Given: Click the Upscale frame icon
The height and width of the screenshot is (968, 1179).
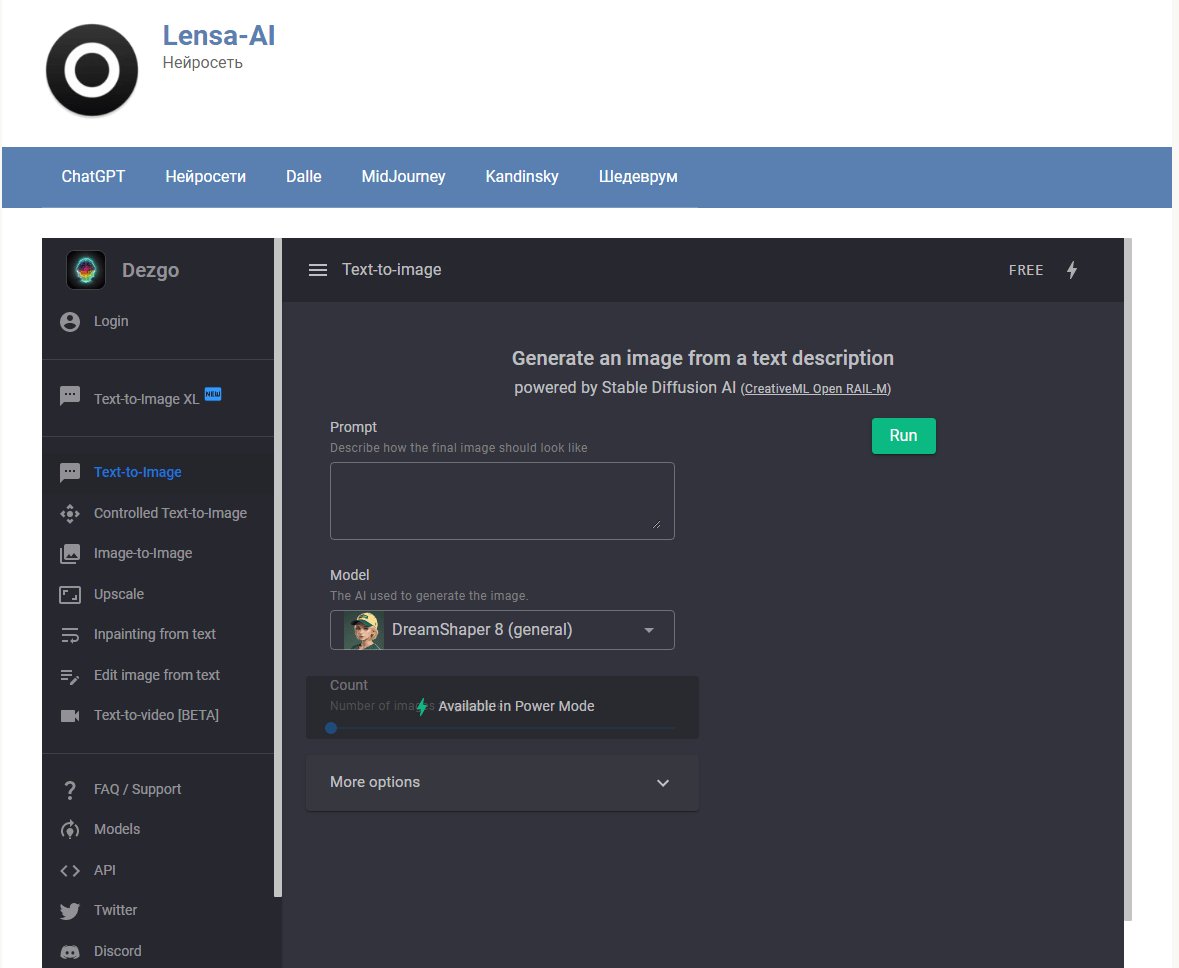Looking at the screenshot, I should (70, 595).
